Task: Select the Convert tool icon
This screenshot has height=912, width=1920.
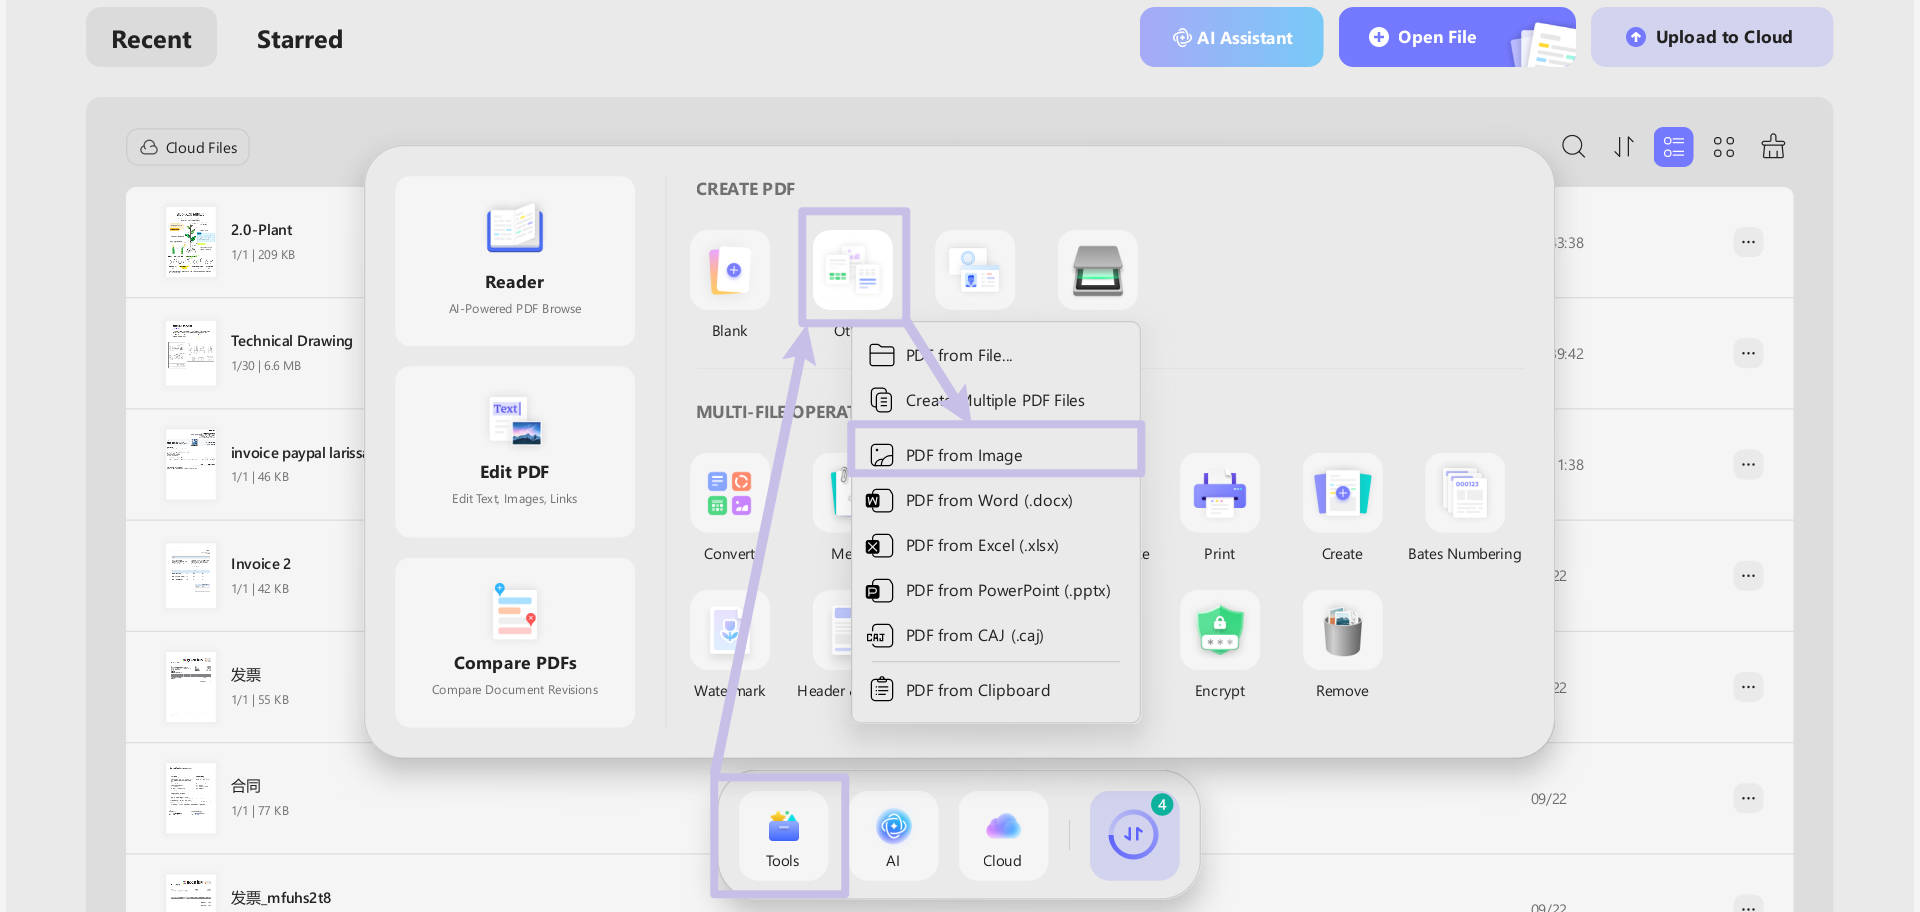Action: [729, 492]
